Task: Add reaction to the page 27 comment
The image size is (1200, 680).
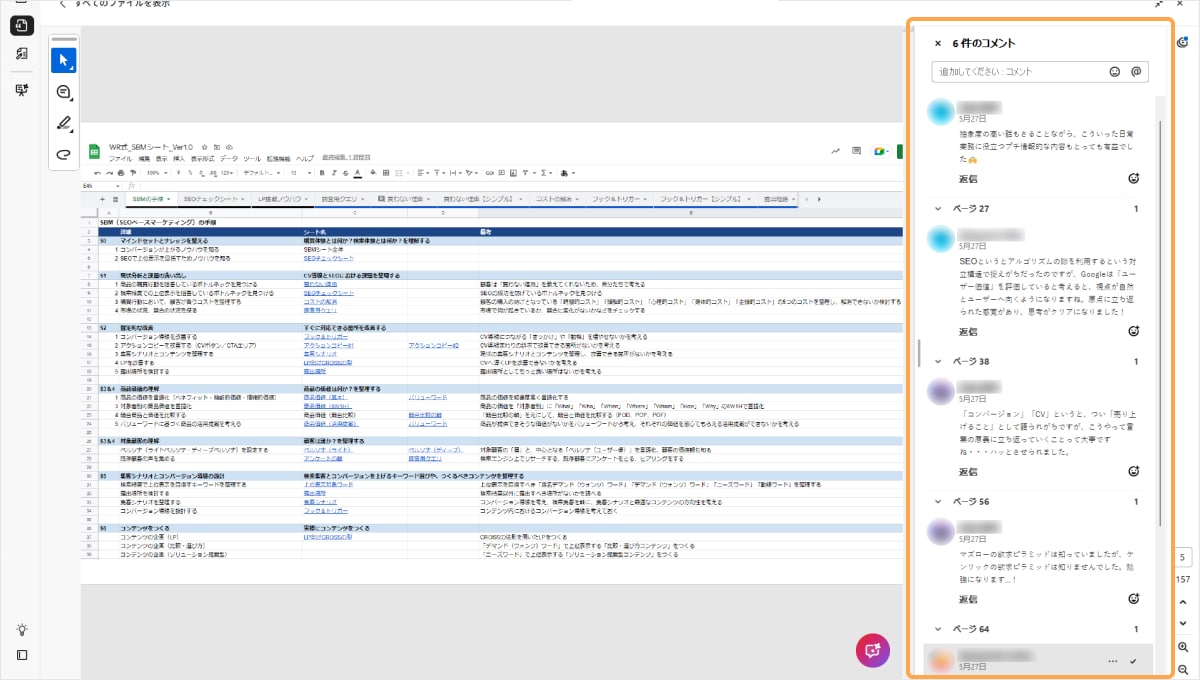Action: coord(1133,331)
